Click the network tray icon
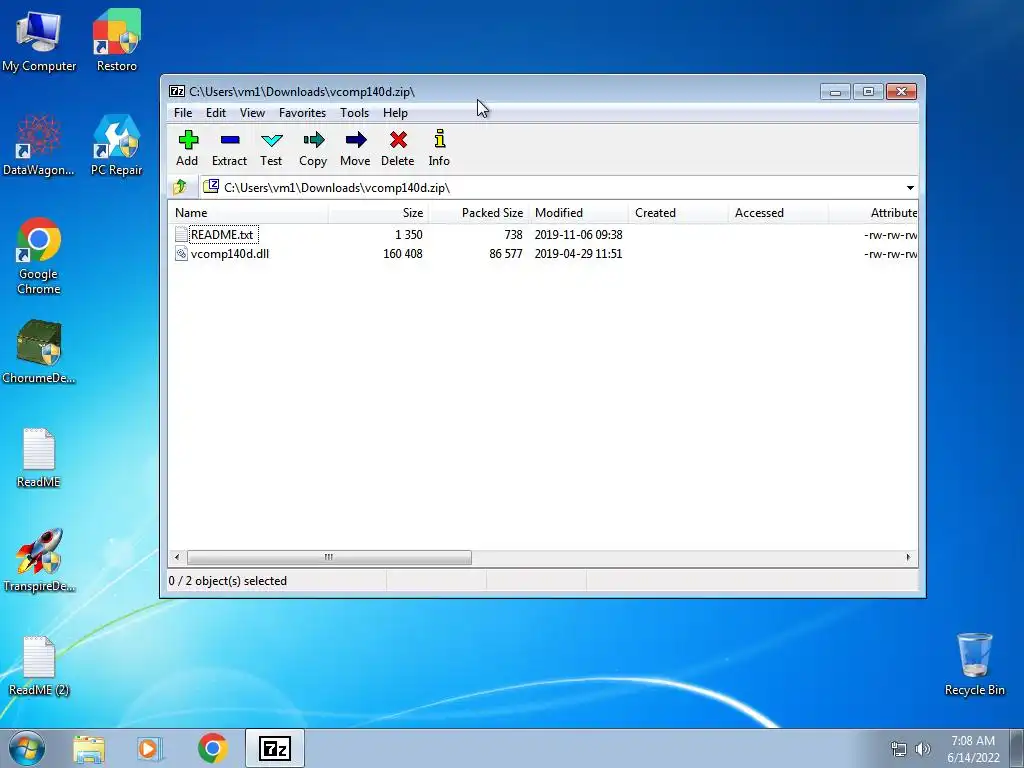This screenshot has width=1024, height=768. (899, 749)
